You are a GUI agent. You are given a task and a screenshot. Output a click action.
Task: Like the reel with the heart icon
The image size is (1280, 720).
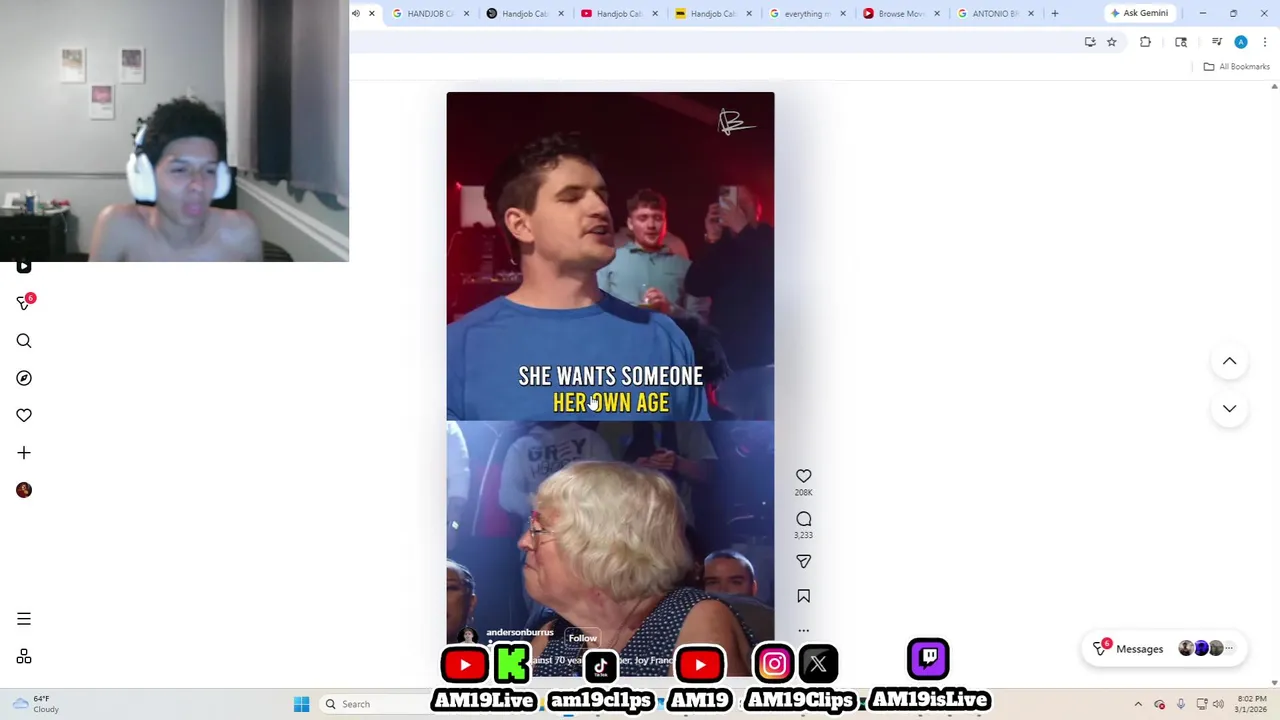point(803,476)
